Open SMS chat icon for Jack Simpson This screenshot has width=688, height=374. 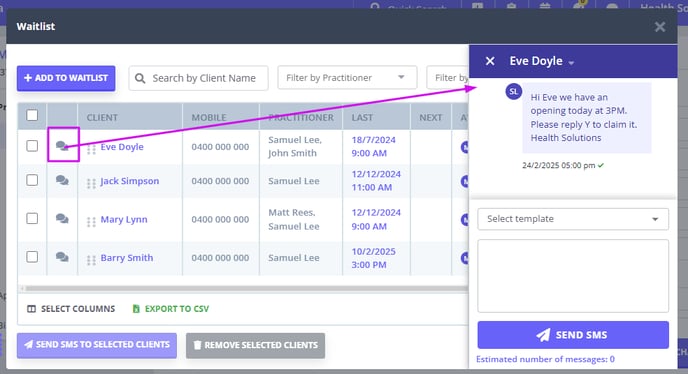pyautogui.click(x=62, y=180)
